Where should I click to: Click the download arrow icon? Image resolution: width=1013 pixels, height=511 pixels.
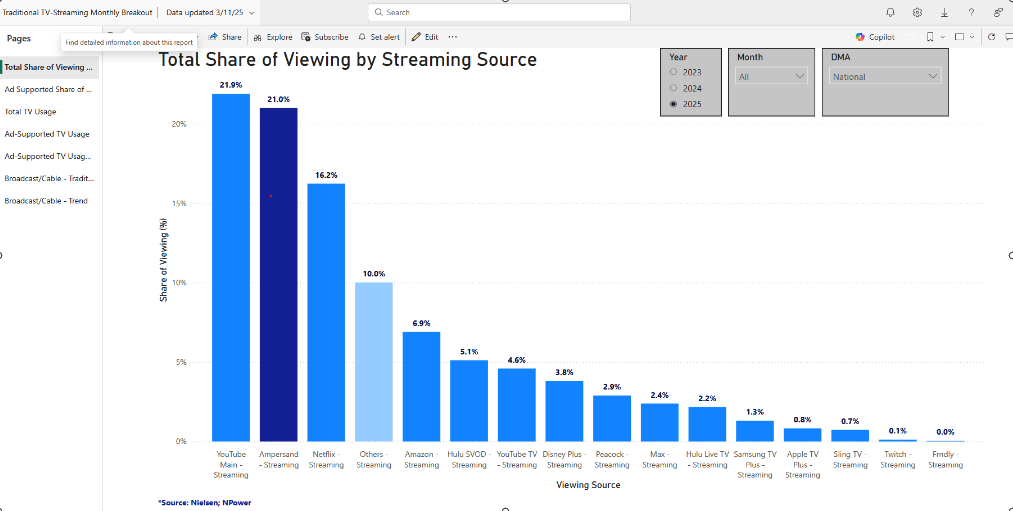[944, 12]
